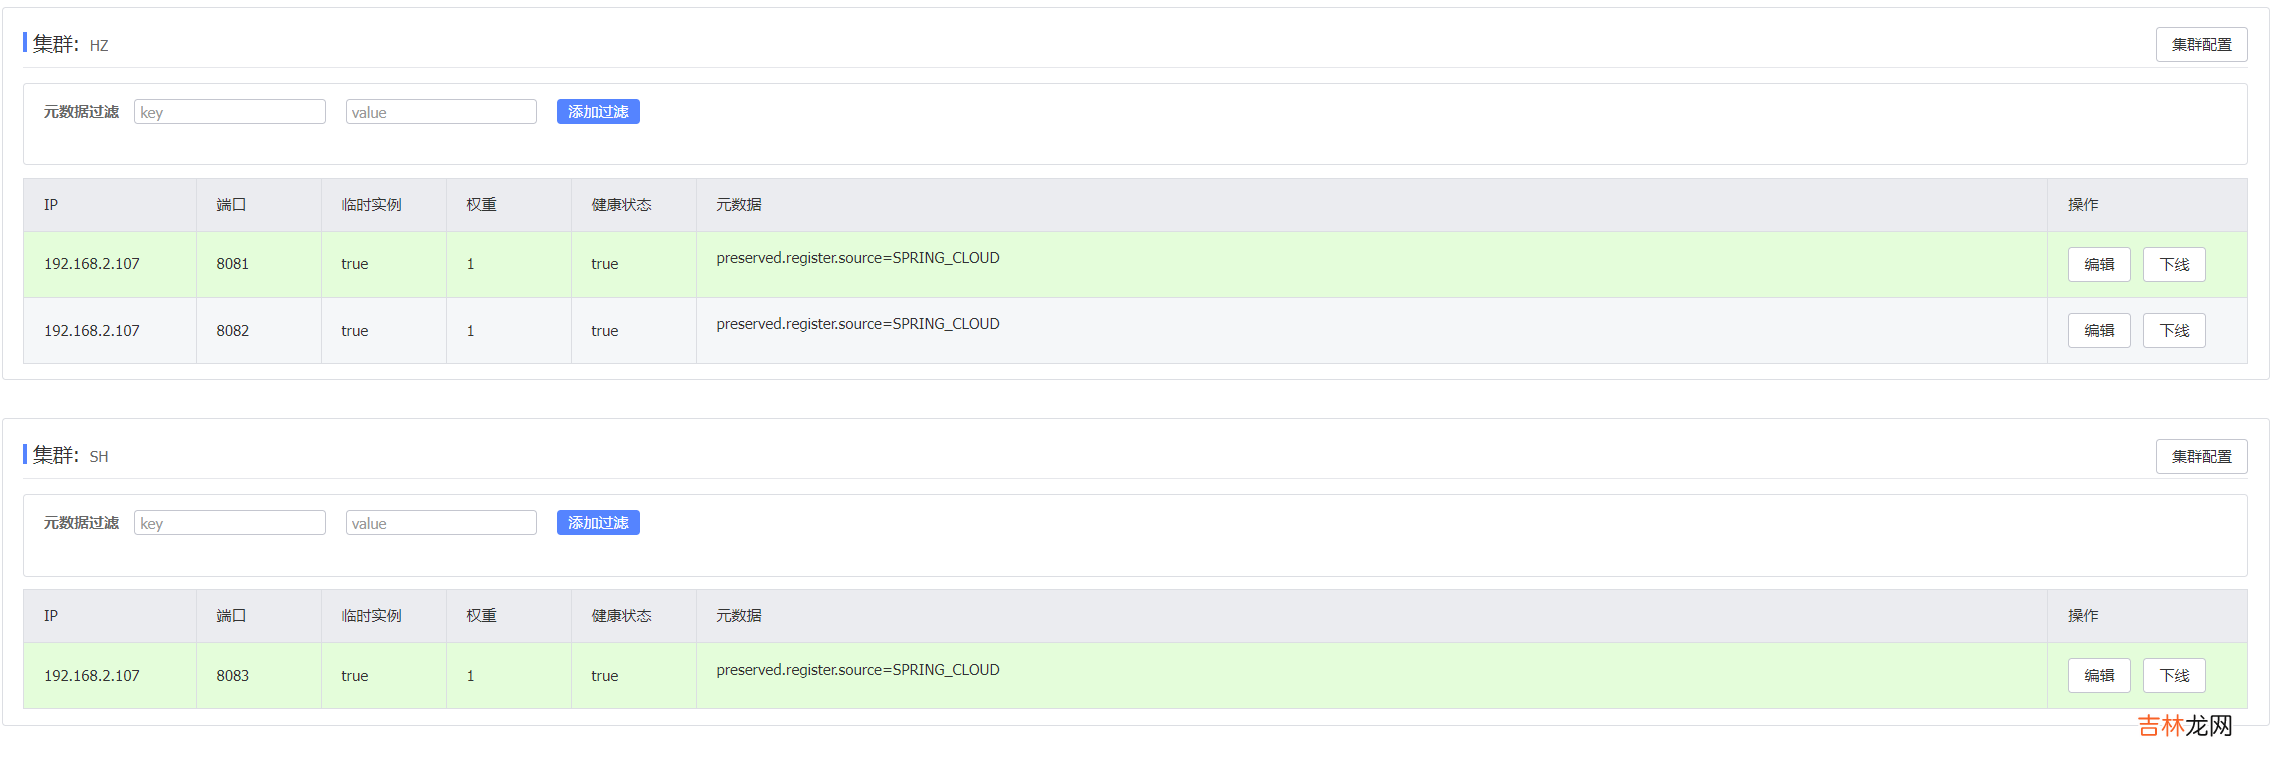Take the port 8081 instance offline

(2173, 265)
